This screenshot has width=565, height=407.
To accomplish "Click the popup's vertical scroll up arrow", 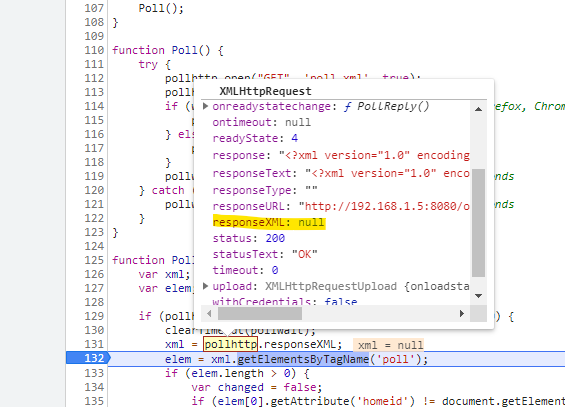I will coord(478,109).
